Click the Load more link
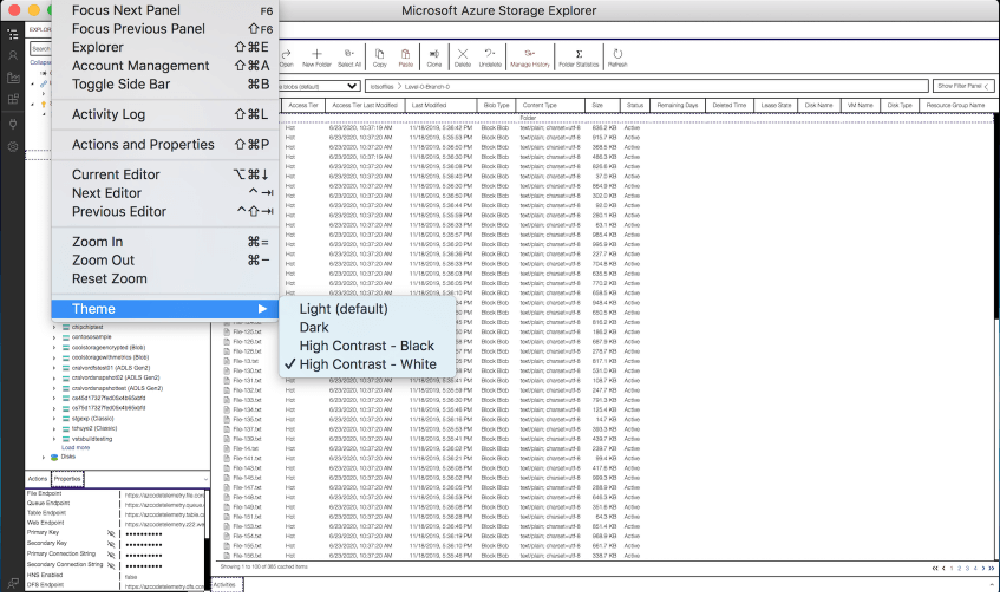Image resolution: width=1000 pixels, height=592 pixels. click(75, 448)
